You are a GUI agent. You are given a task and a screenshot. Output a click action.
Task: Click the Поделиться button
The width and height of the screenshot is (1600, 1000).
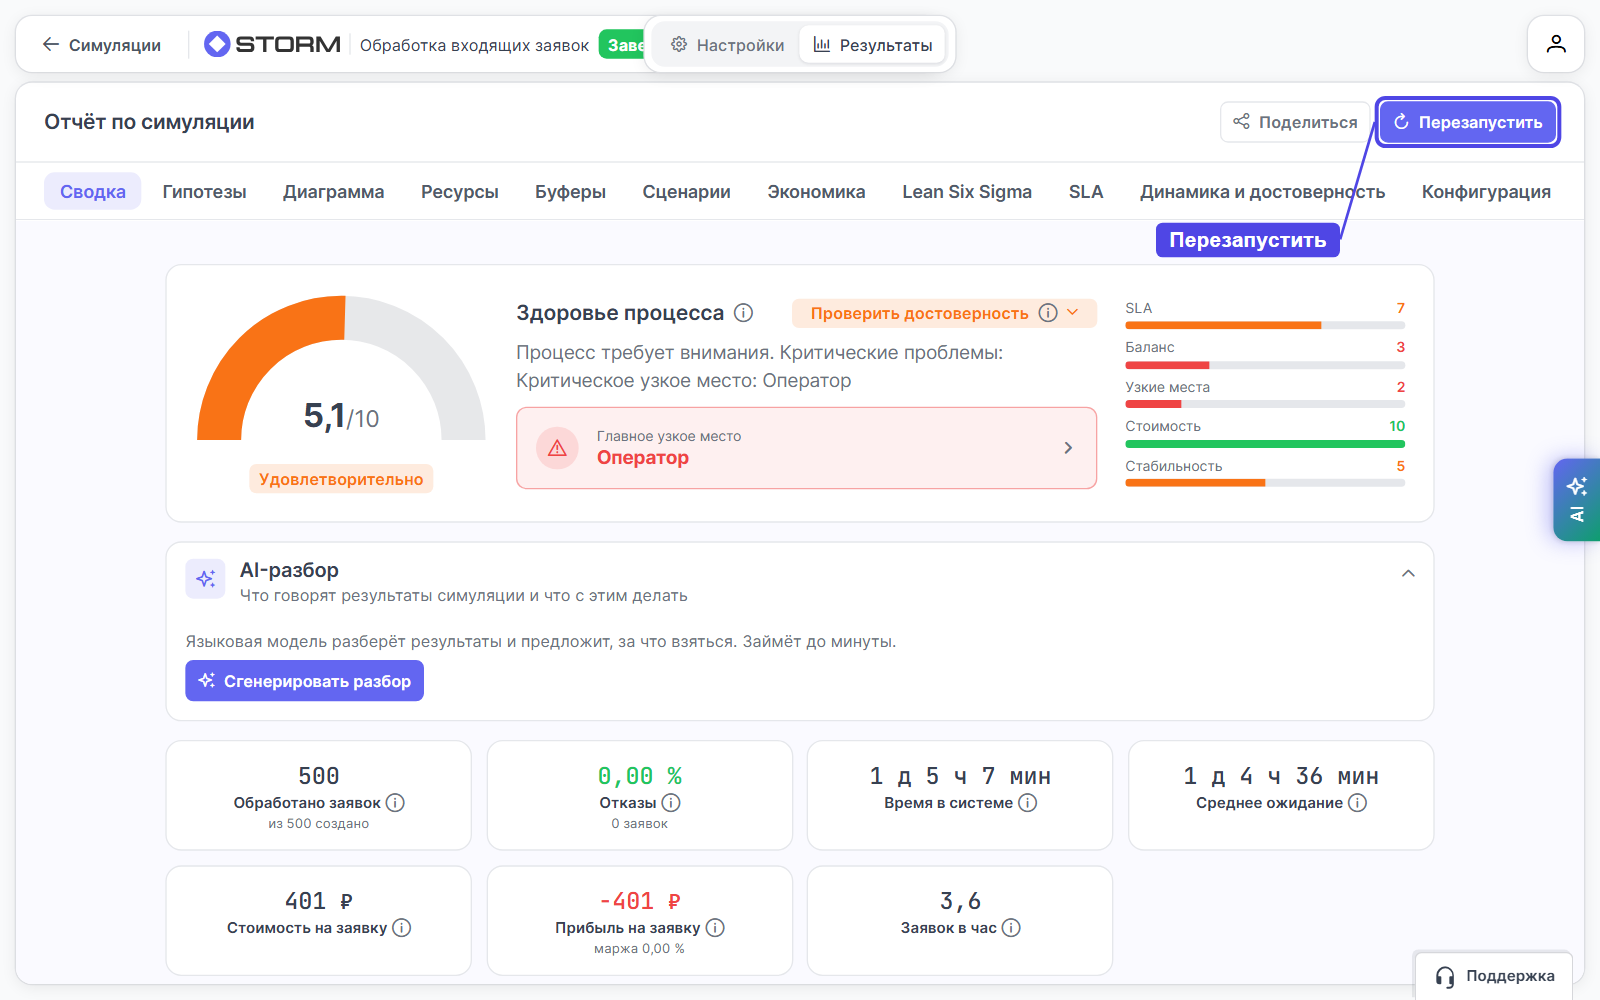(1295, 122)
